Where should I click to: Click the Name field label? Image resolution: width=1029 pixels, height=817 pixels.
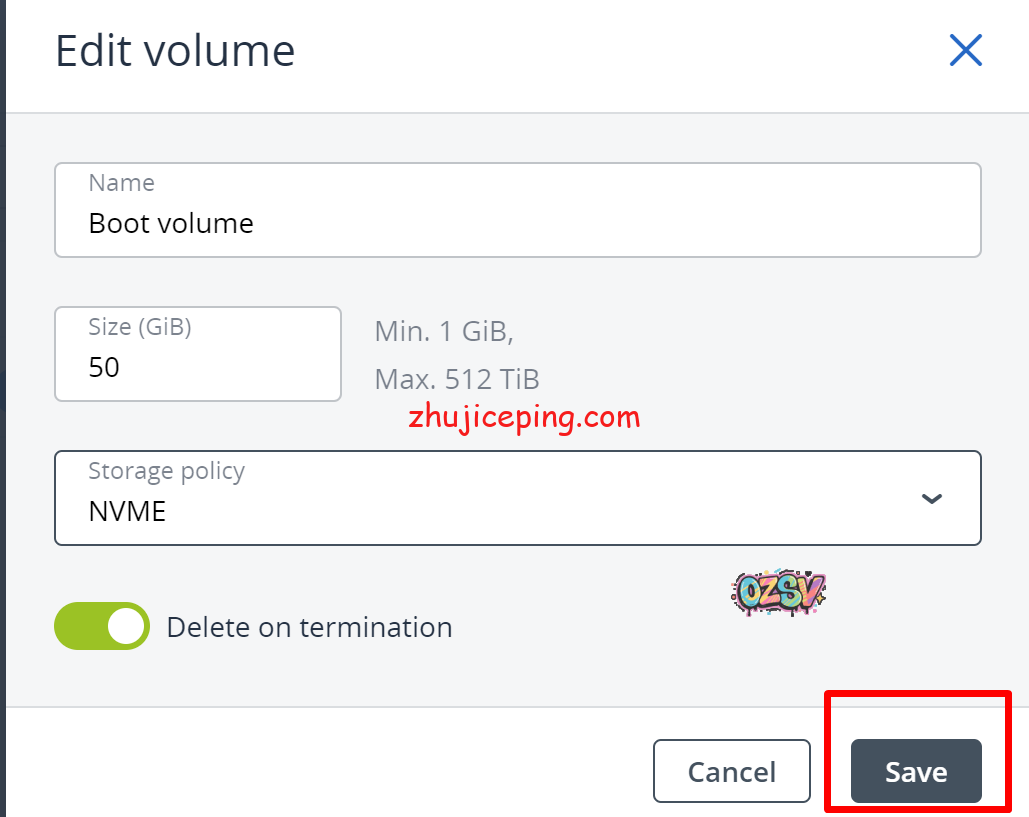point(121,183)
